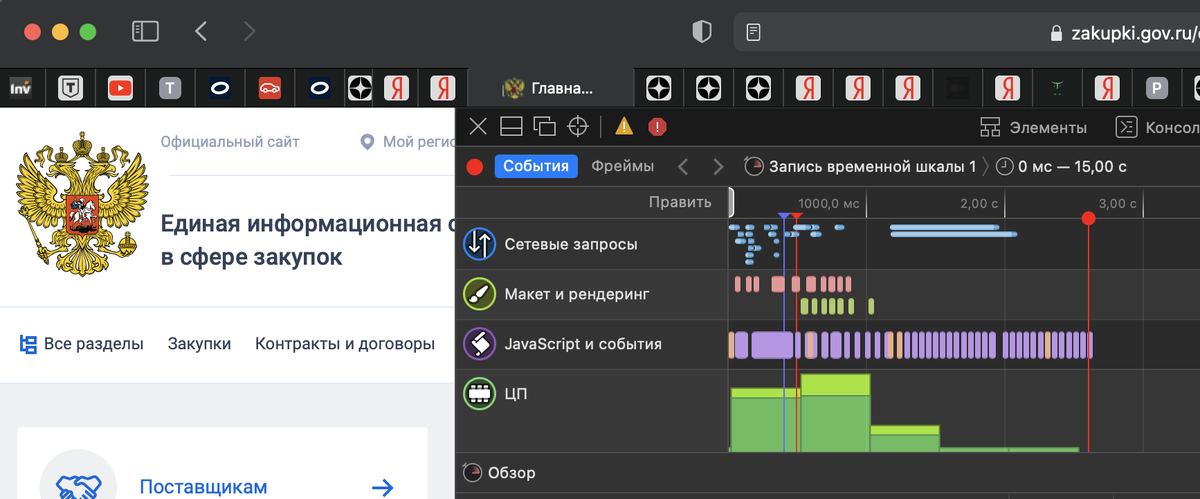Select the gray T pinned tab

click(170, 88)
